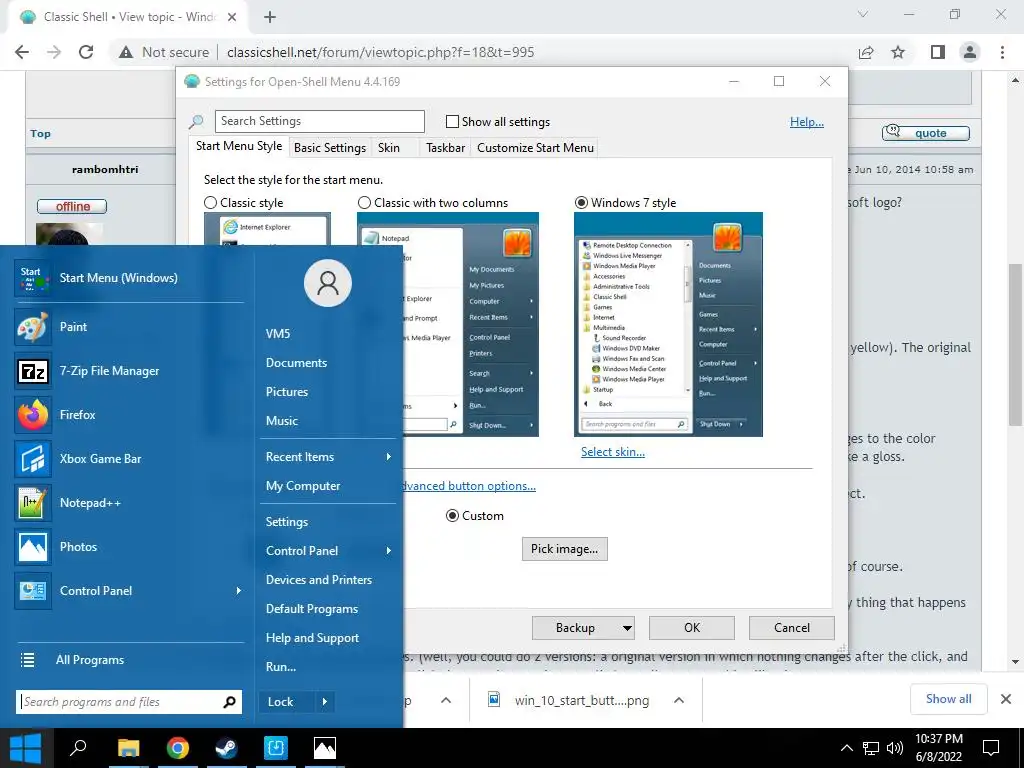This screenshot has height=768, width=1024.
Task: Open the Photos icon on the taskbar
Action: [325, 748]
